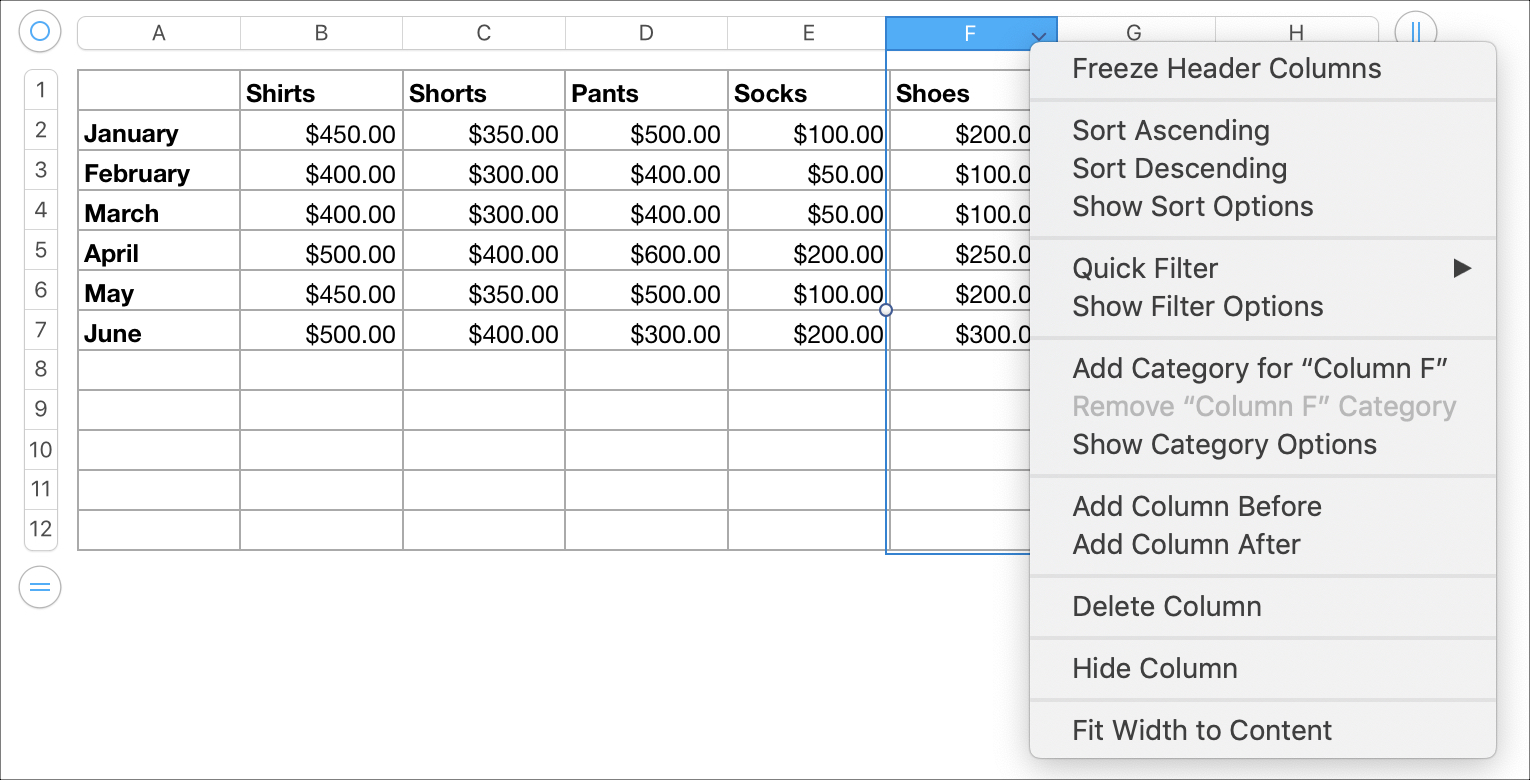Choose Freeze Header Columns
The image size is (1530, 780).
click(1228, 68)
